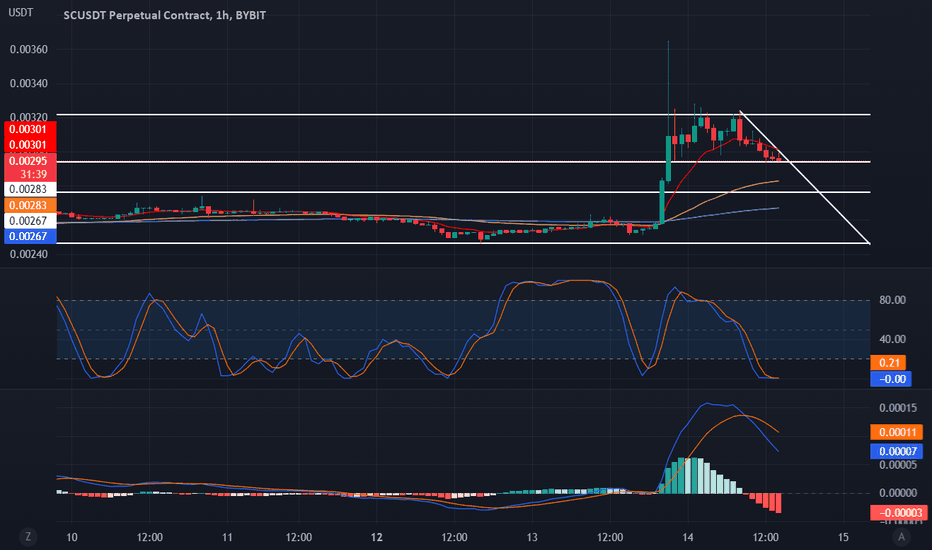This screenshot has height=550, width=932.
Task: Click the blue -0.00 stochastic value label
Action: [890, 379]
